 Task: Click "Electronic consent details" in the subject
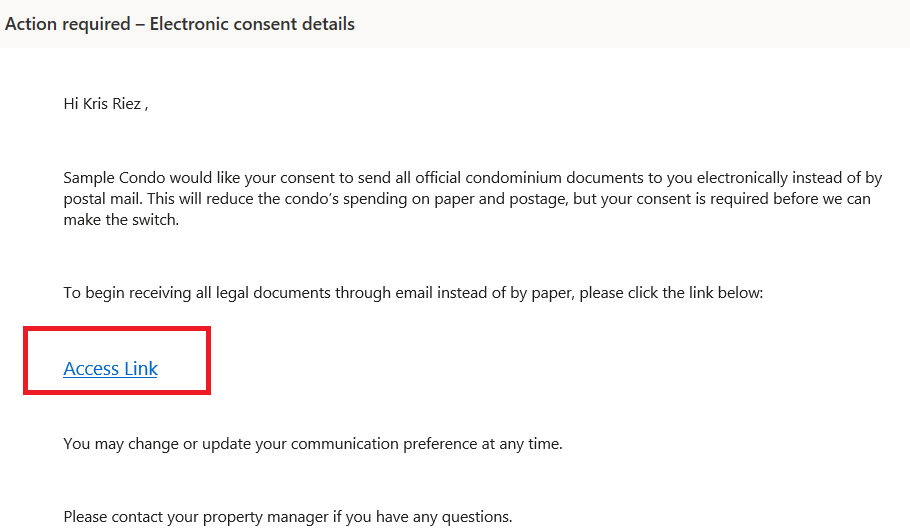coord(252,24)
